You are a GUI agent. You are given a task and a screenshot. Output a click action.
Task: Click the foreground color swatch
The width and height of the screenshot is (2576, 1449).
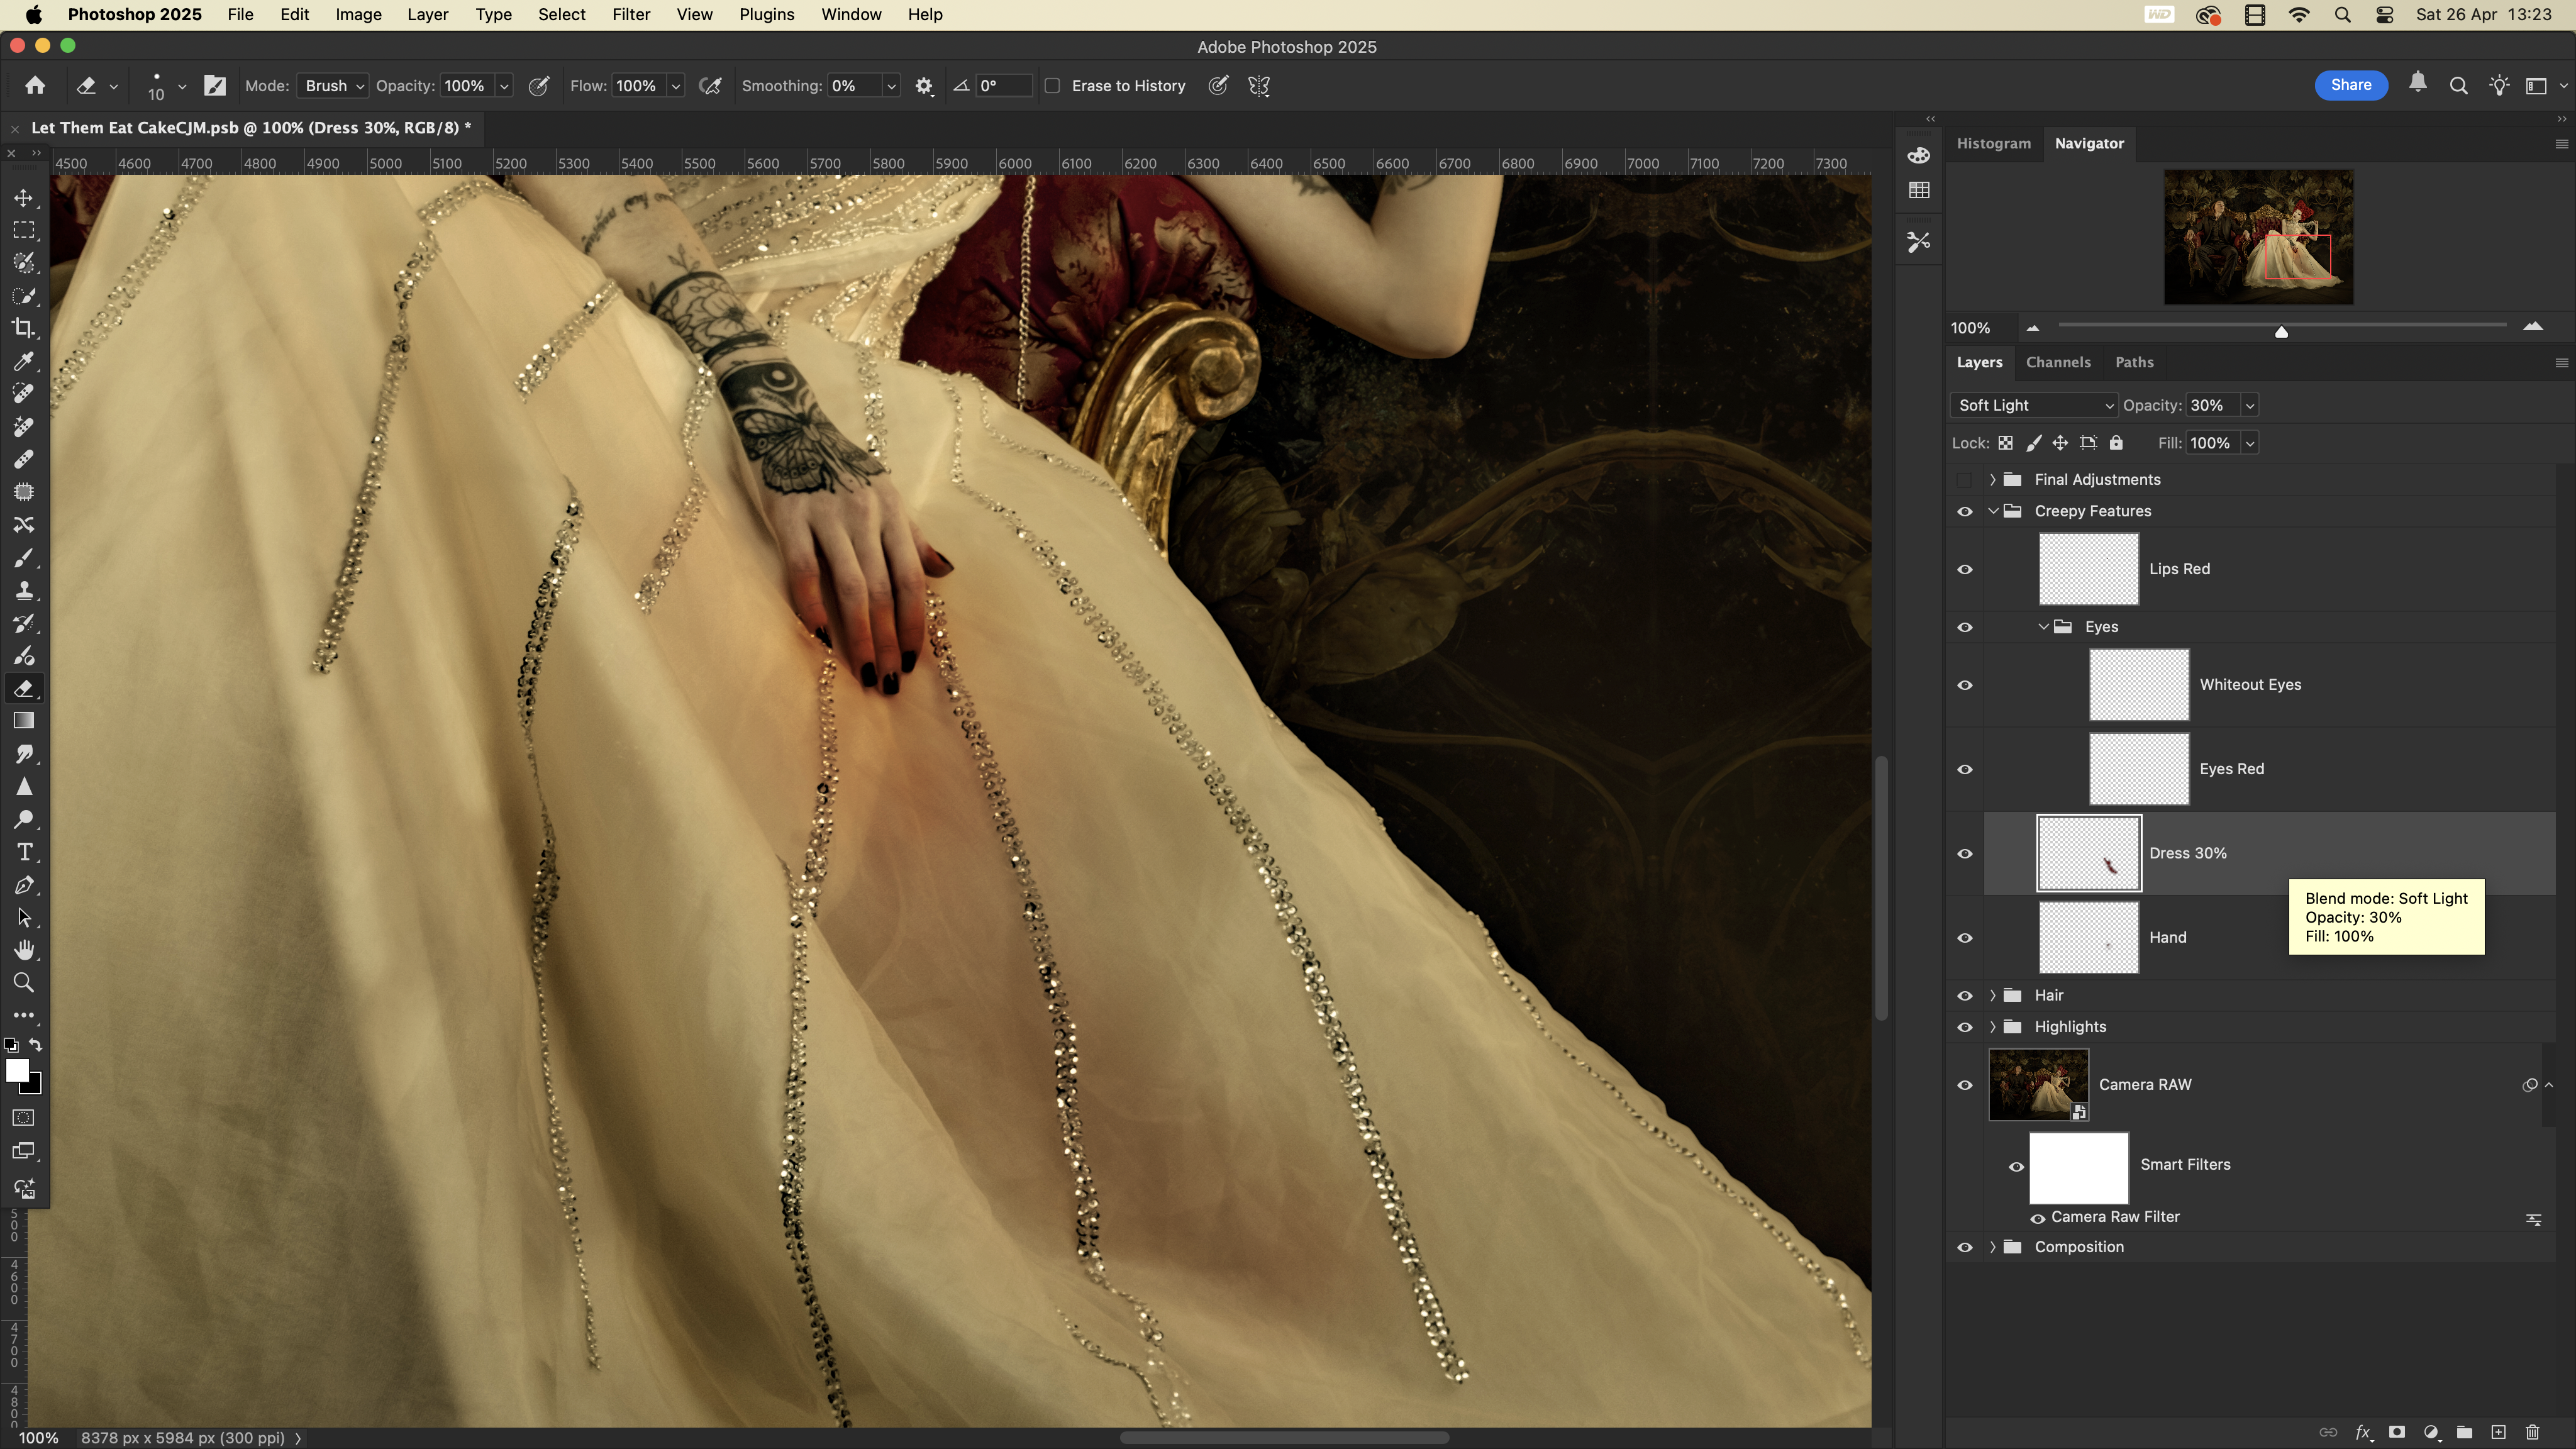pyautogui.click(x=17, y=1070)
